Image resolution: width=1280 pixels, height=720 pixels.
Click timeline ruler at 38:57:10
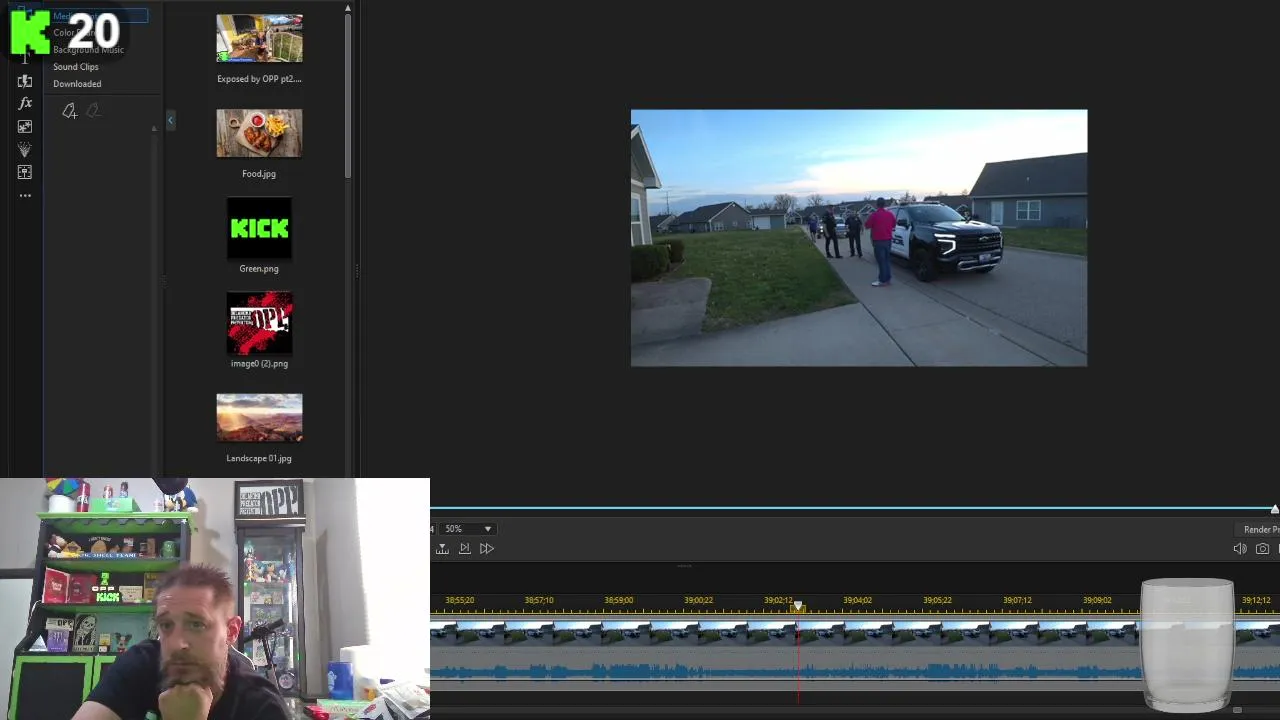(539, 601)
